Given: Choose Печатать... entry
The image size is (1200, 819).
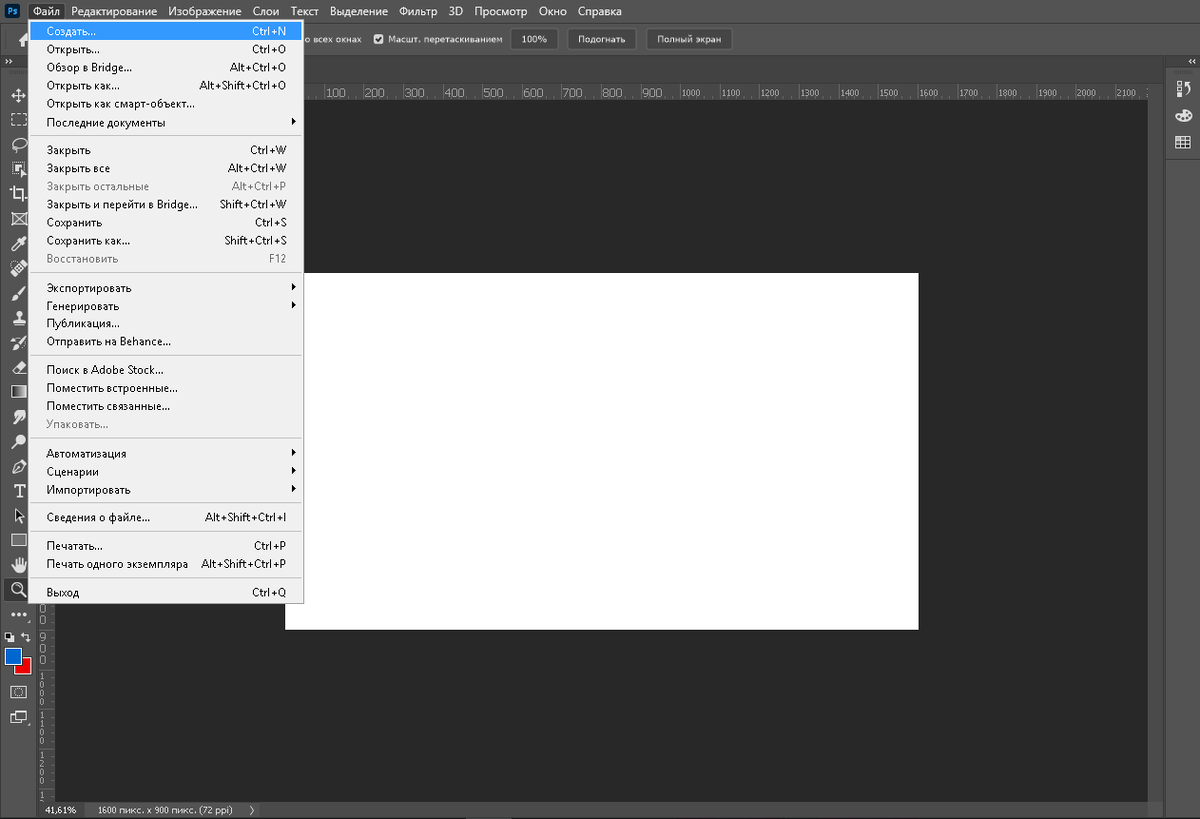Looking at the screenshot, I should 165,545.
